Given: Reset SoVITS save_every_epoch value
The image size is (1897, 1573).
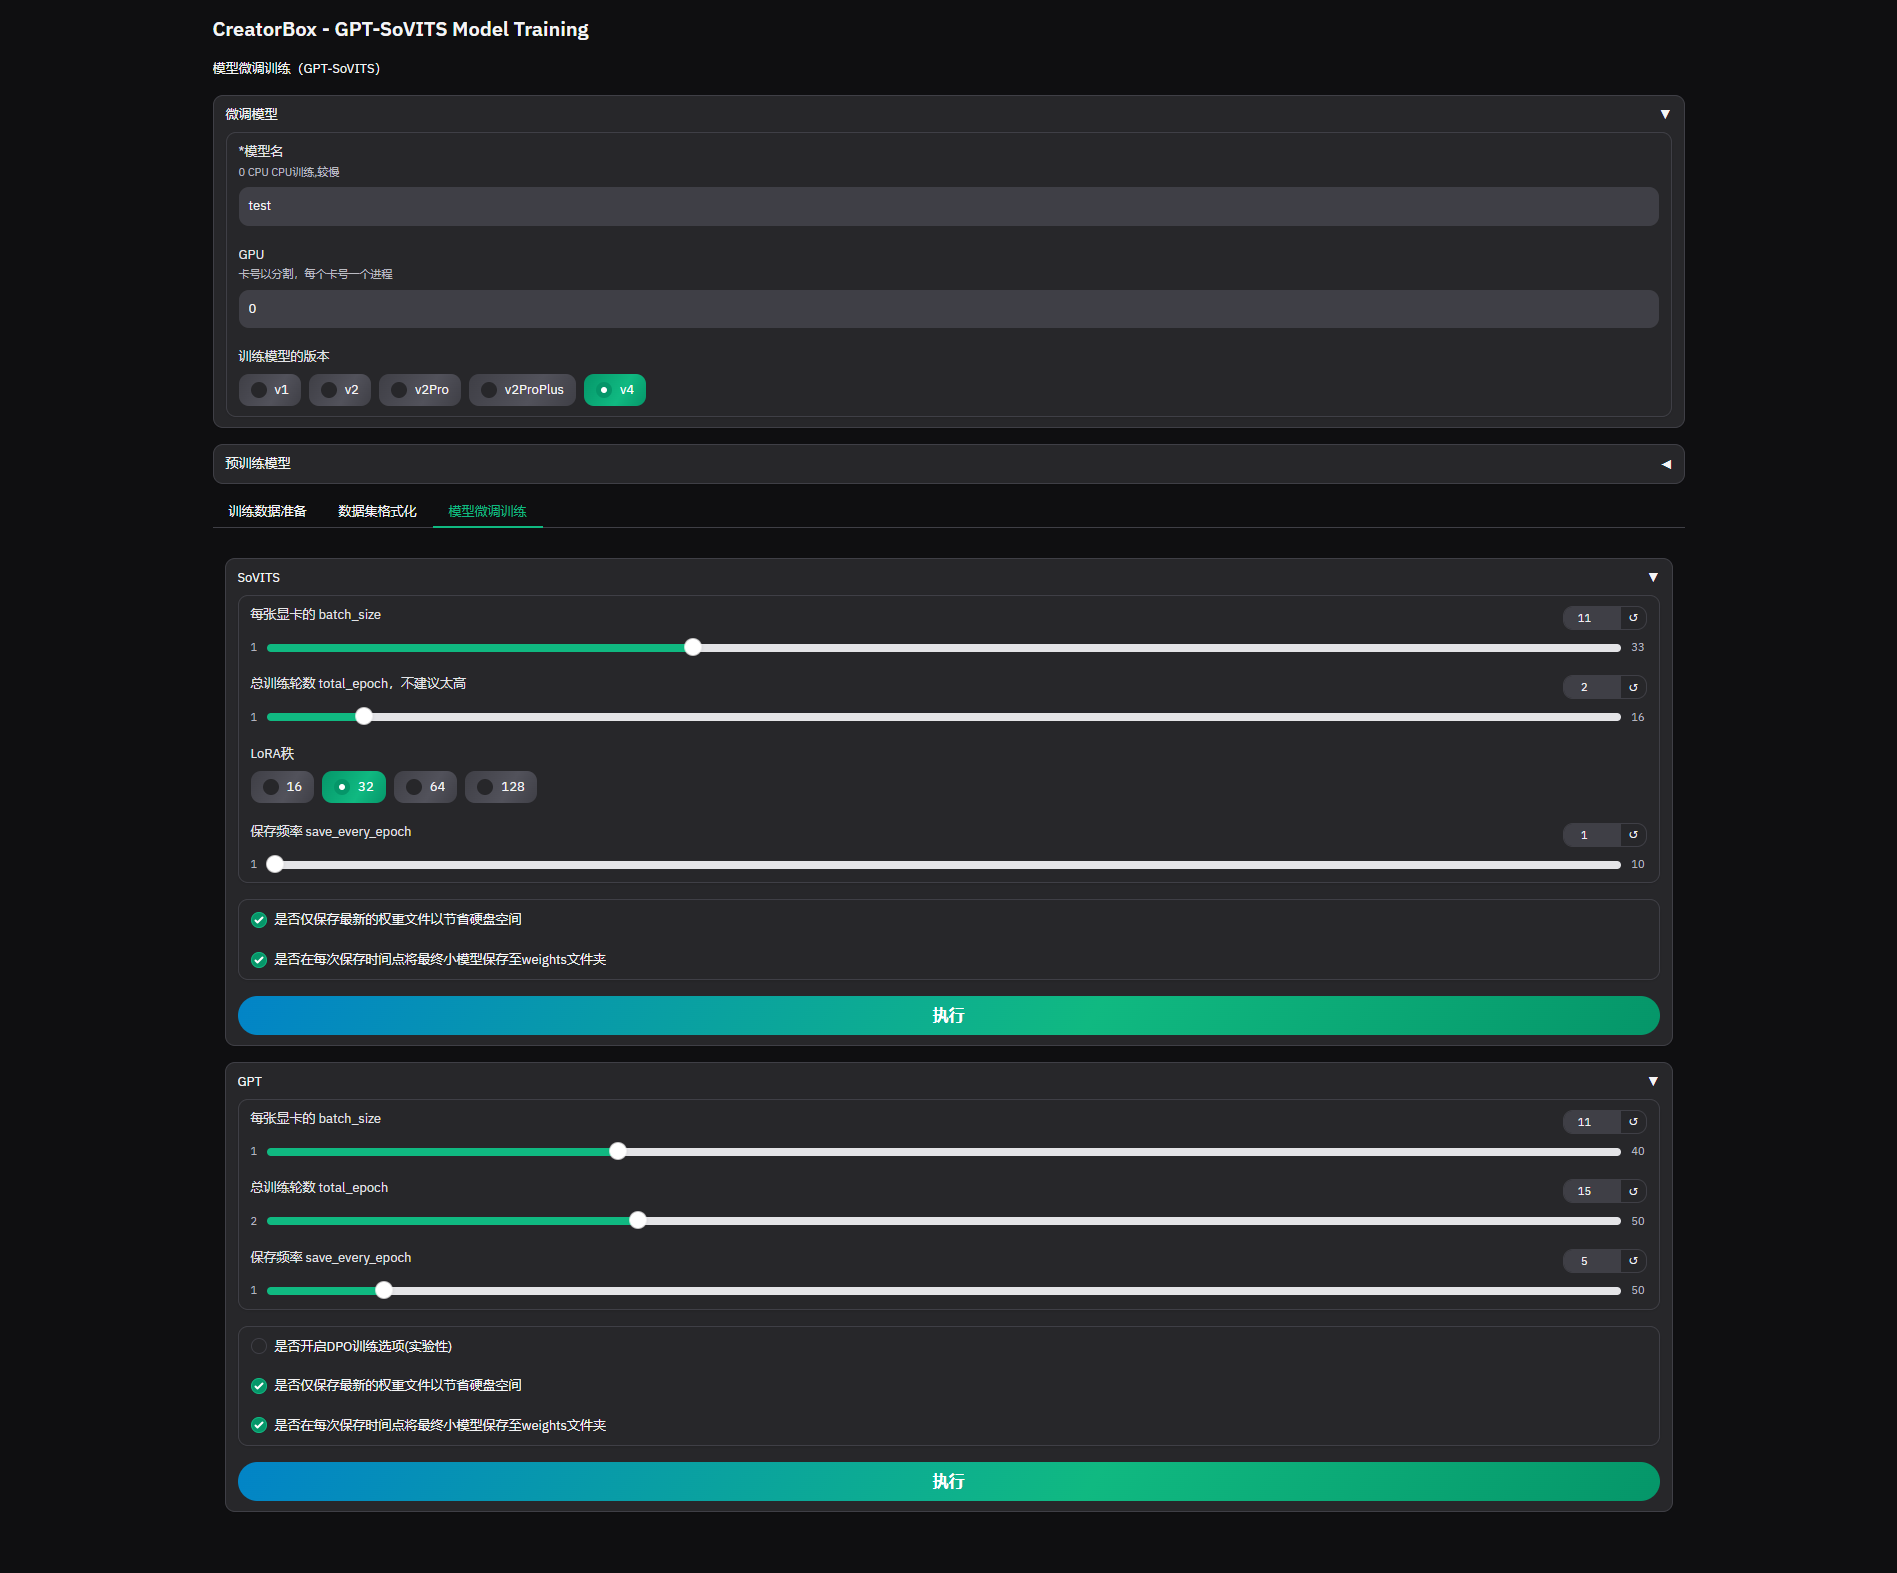Looking at the screenshot, I should [x=1633, y=835].
